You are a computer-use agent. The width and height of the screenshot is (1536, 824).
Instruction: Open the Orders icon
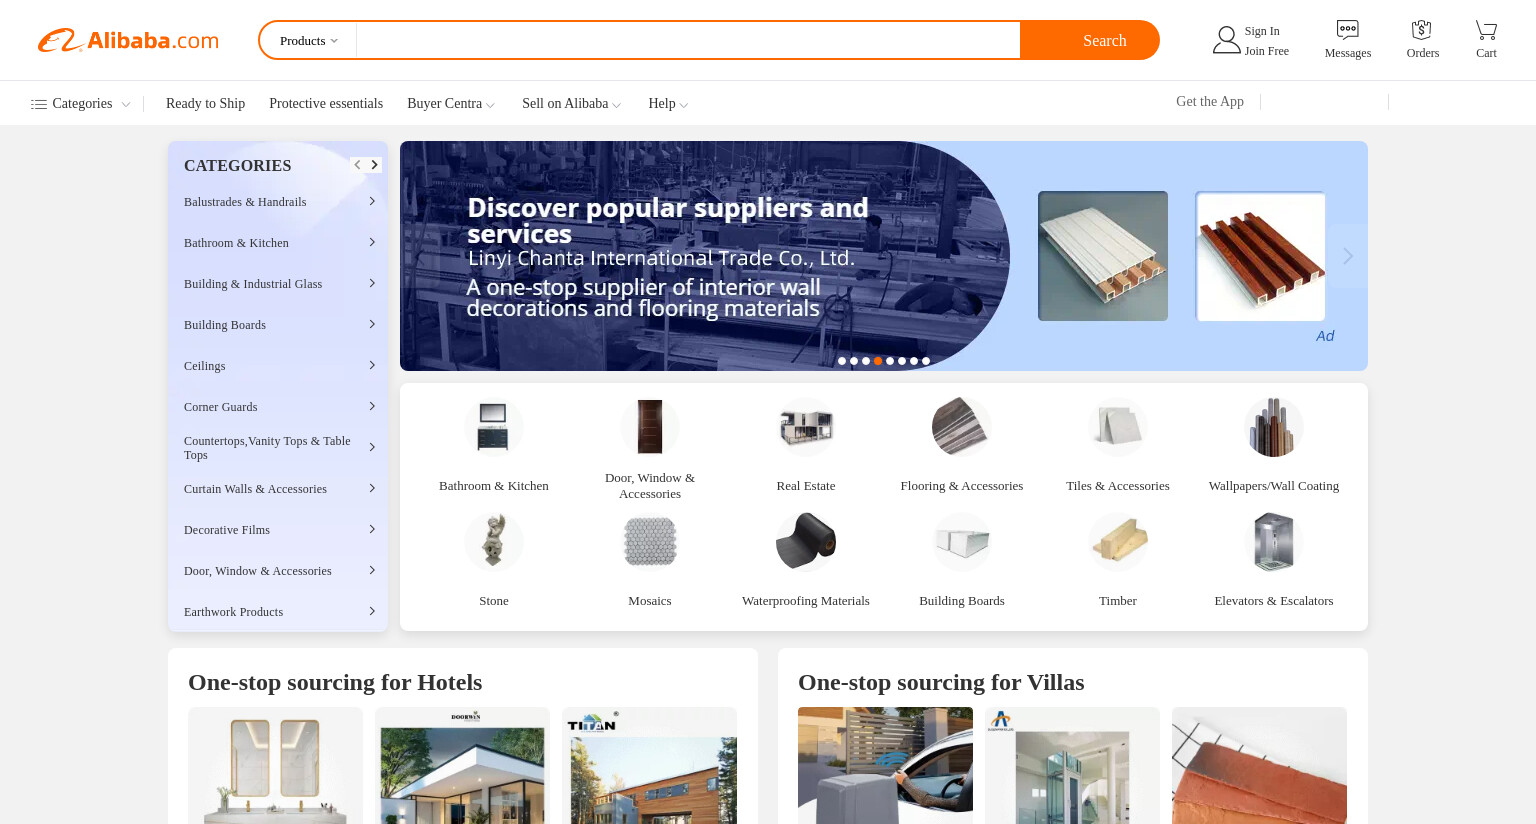pos(1422,30)
